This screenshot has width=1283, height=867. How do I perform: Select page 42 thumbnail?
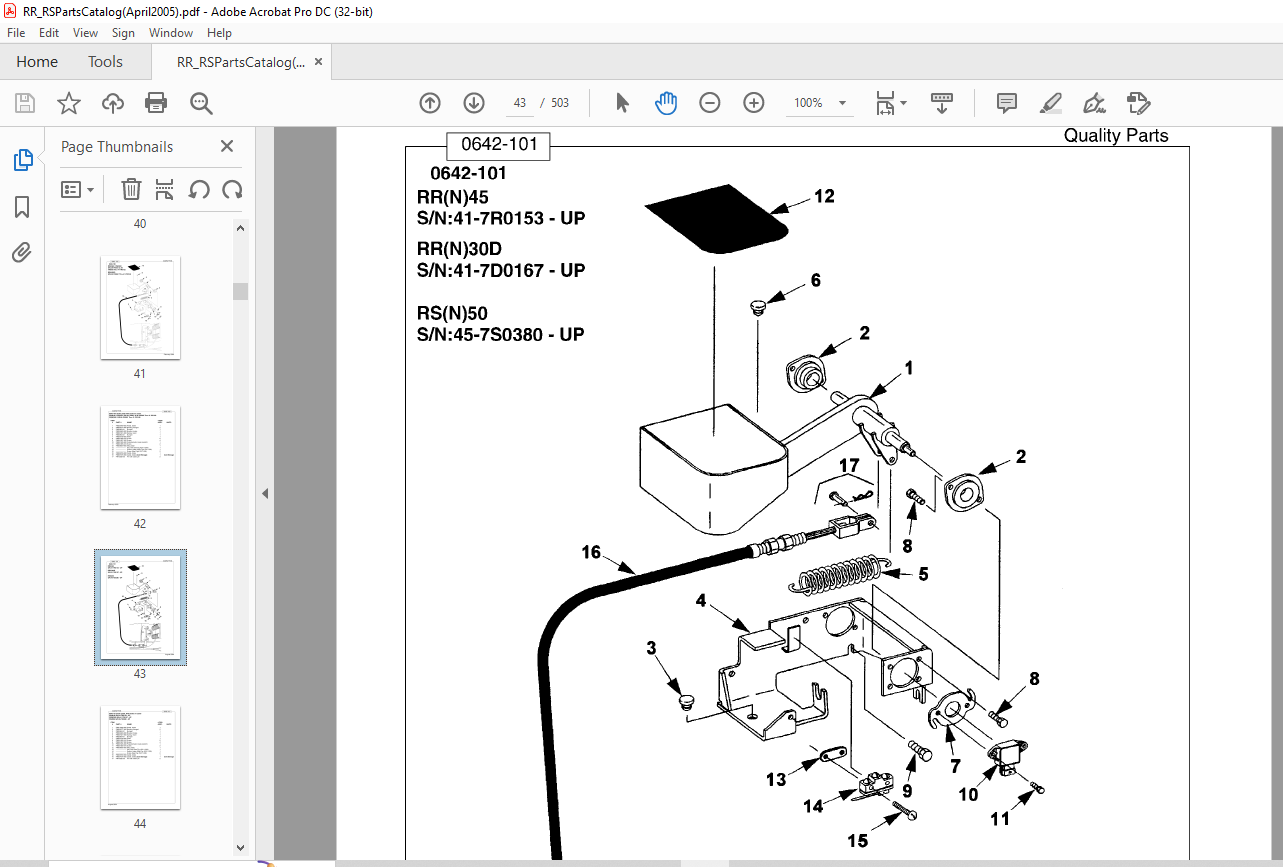point(140,457)
